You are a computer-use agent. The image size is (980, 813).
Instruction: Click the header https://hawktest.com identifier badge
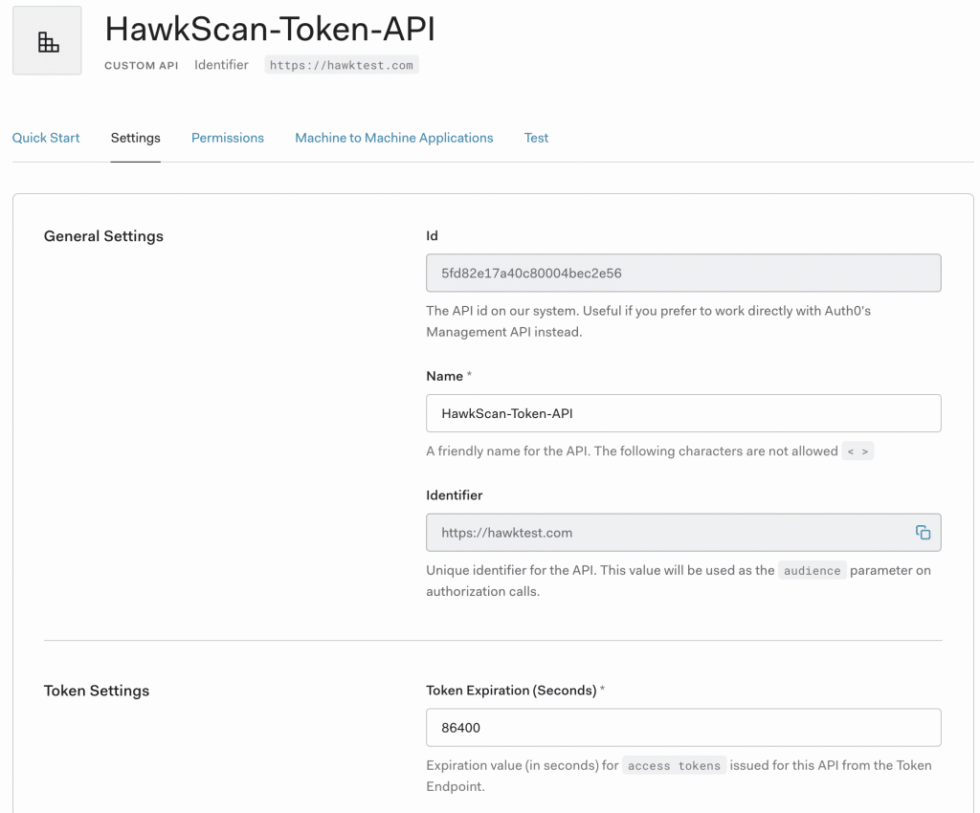[x=341, y=65]
